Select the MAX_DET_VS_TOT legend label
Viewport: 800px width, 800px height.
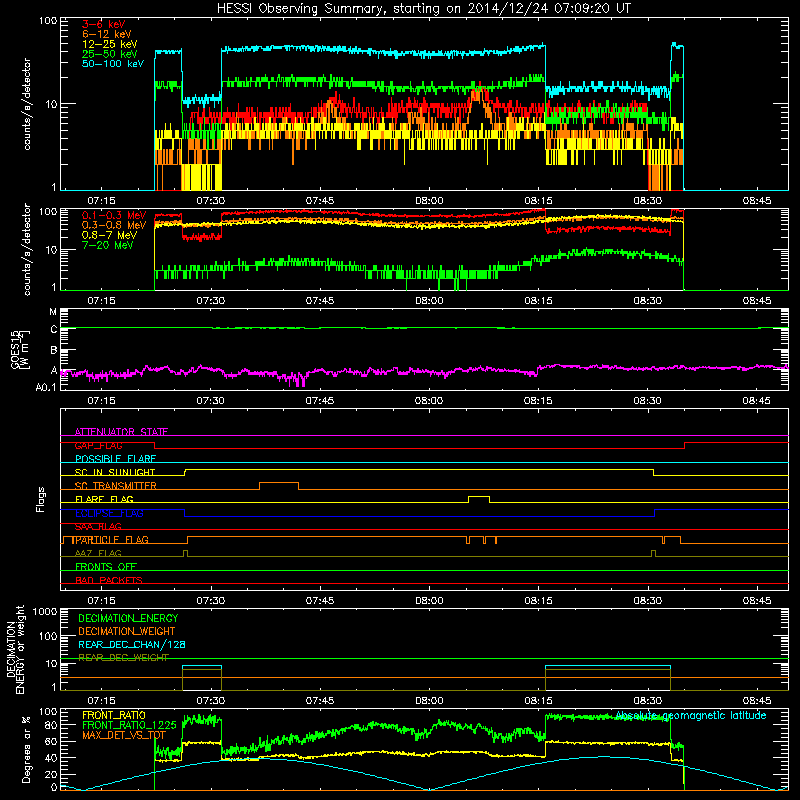pos(124,735)
